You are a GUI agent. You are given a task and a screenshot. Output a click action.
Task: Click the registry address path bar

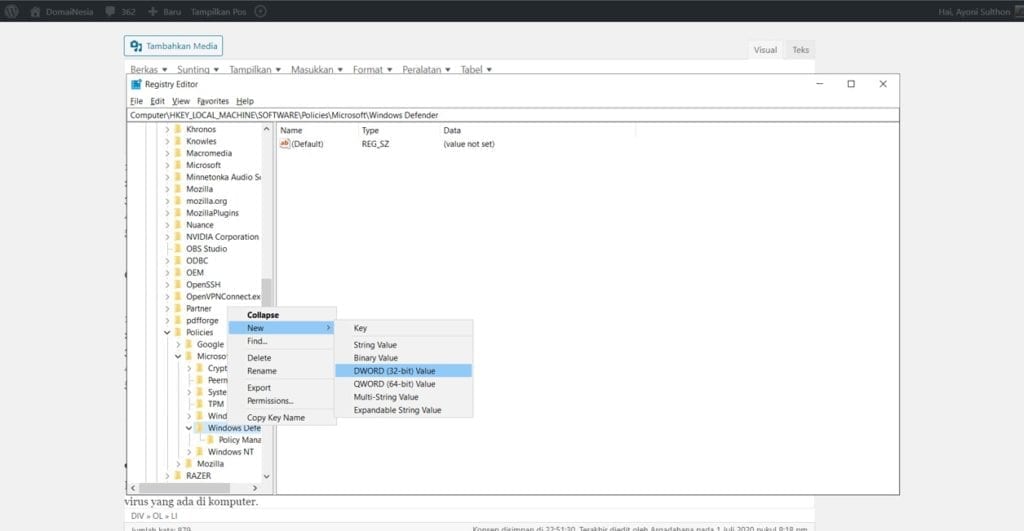(500, 116)
